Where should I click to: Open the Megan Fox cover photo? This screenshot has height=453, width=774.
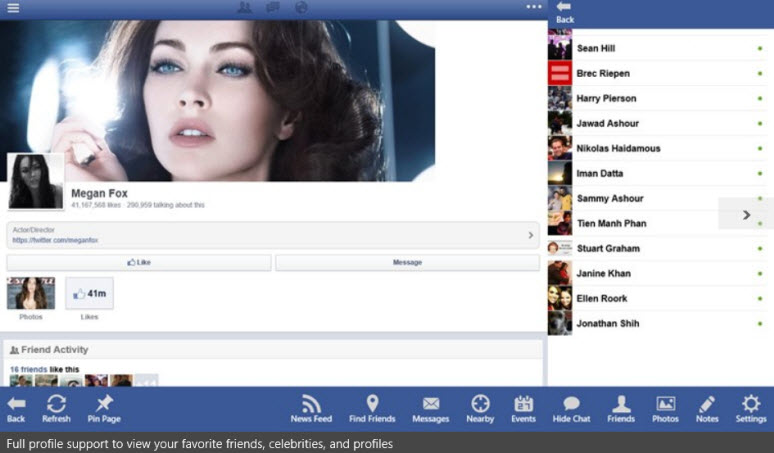217,101
